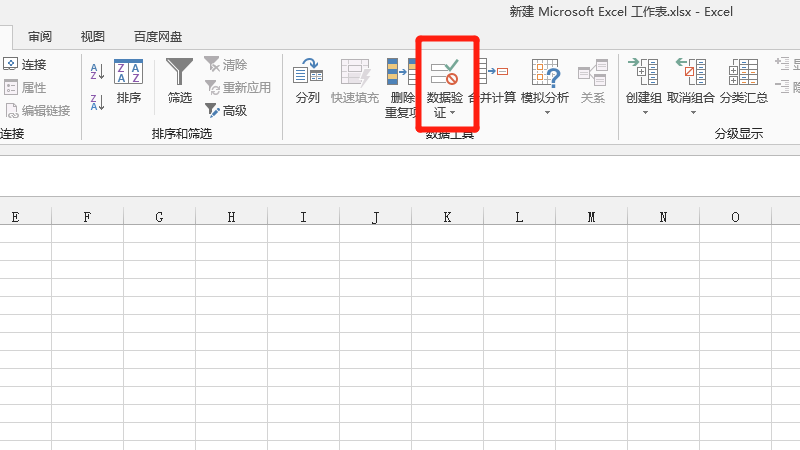Toggle the 筛选 (Filter) funnel button
The width and height of the screenshot is (800, 450).
pyautogui.click(x=180, y=81)
